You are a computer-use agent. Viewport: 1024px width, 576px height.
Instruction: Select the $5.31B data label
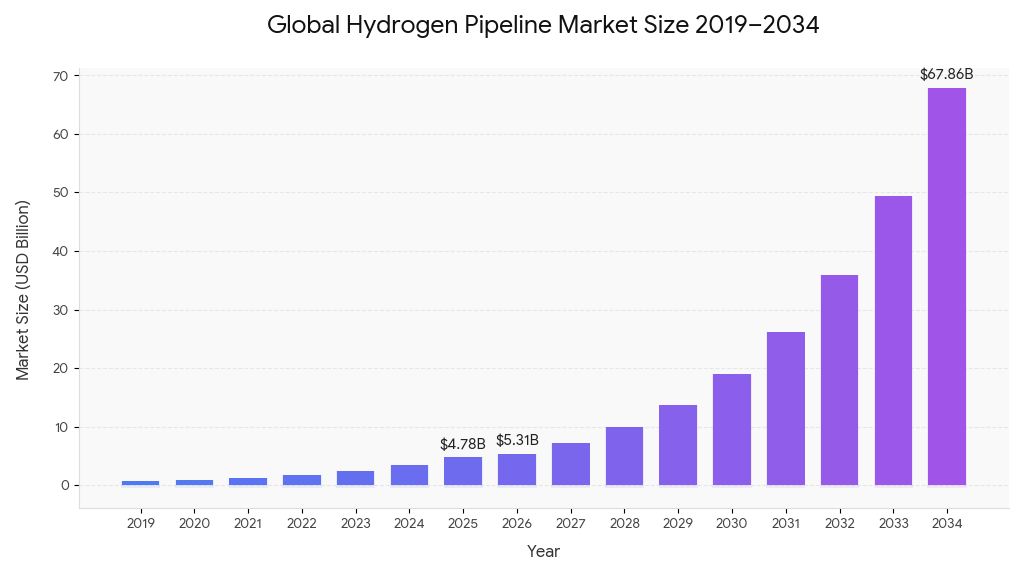click(x=517, y=440)
